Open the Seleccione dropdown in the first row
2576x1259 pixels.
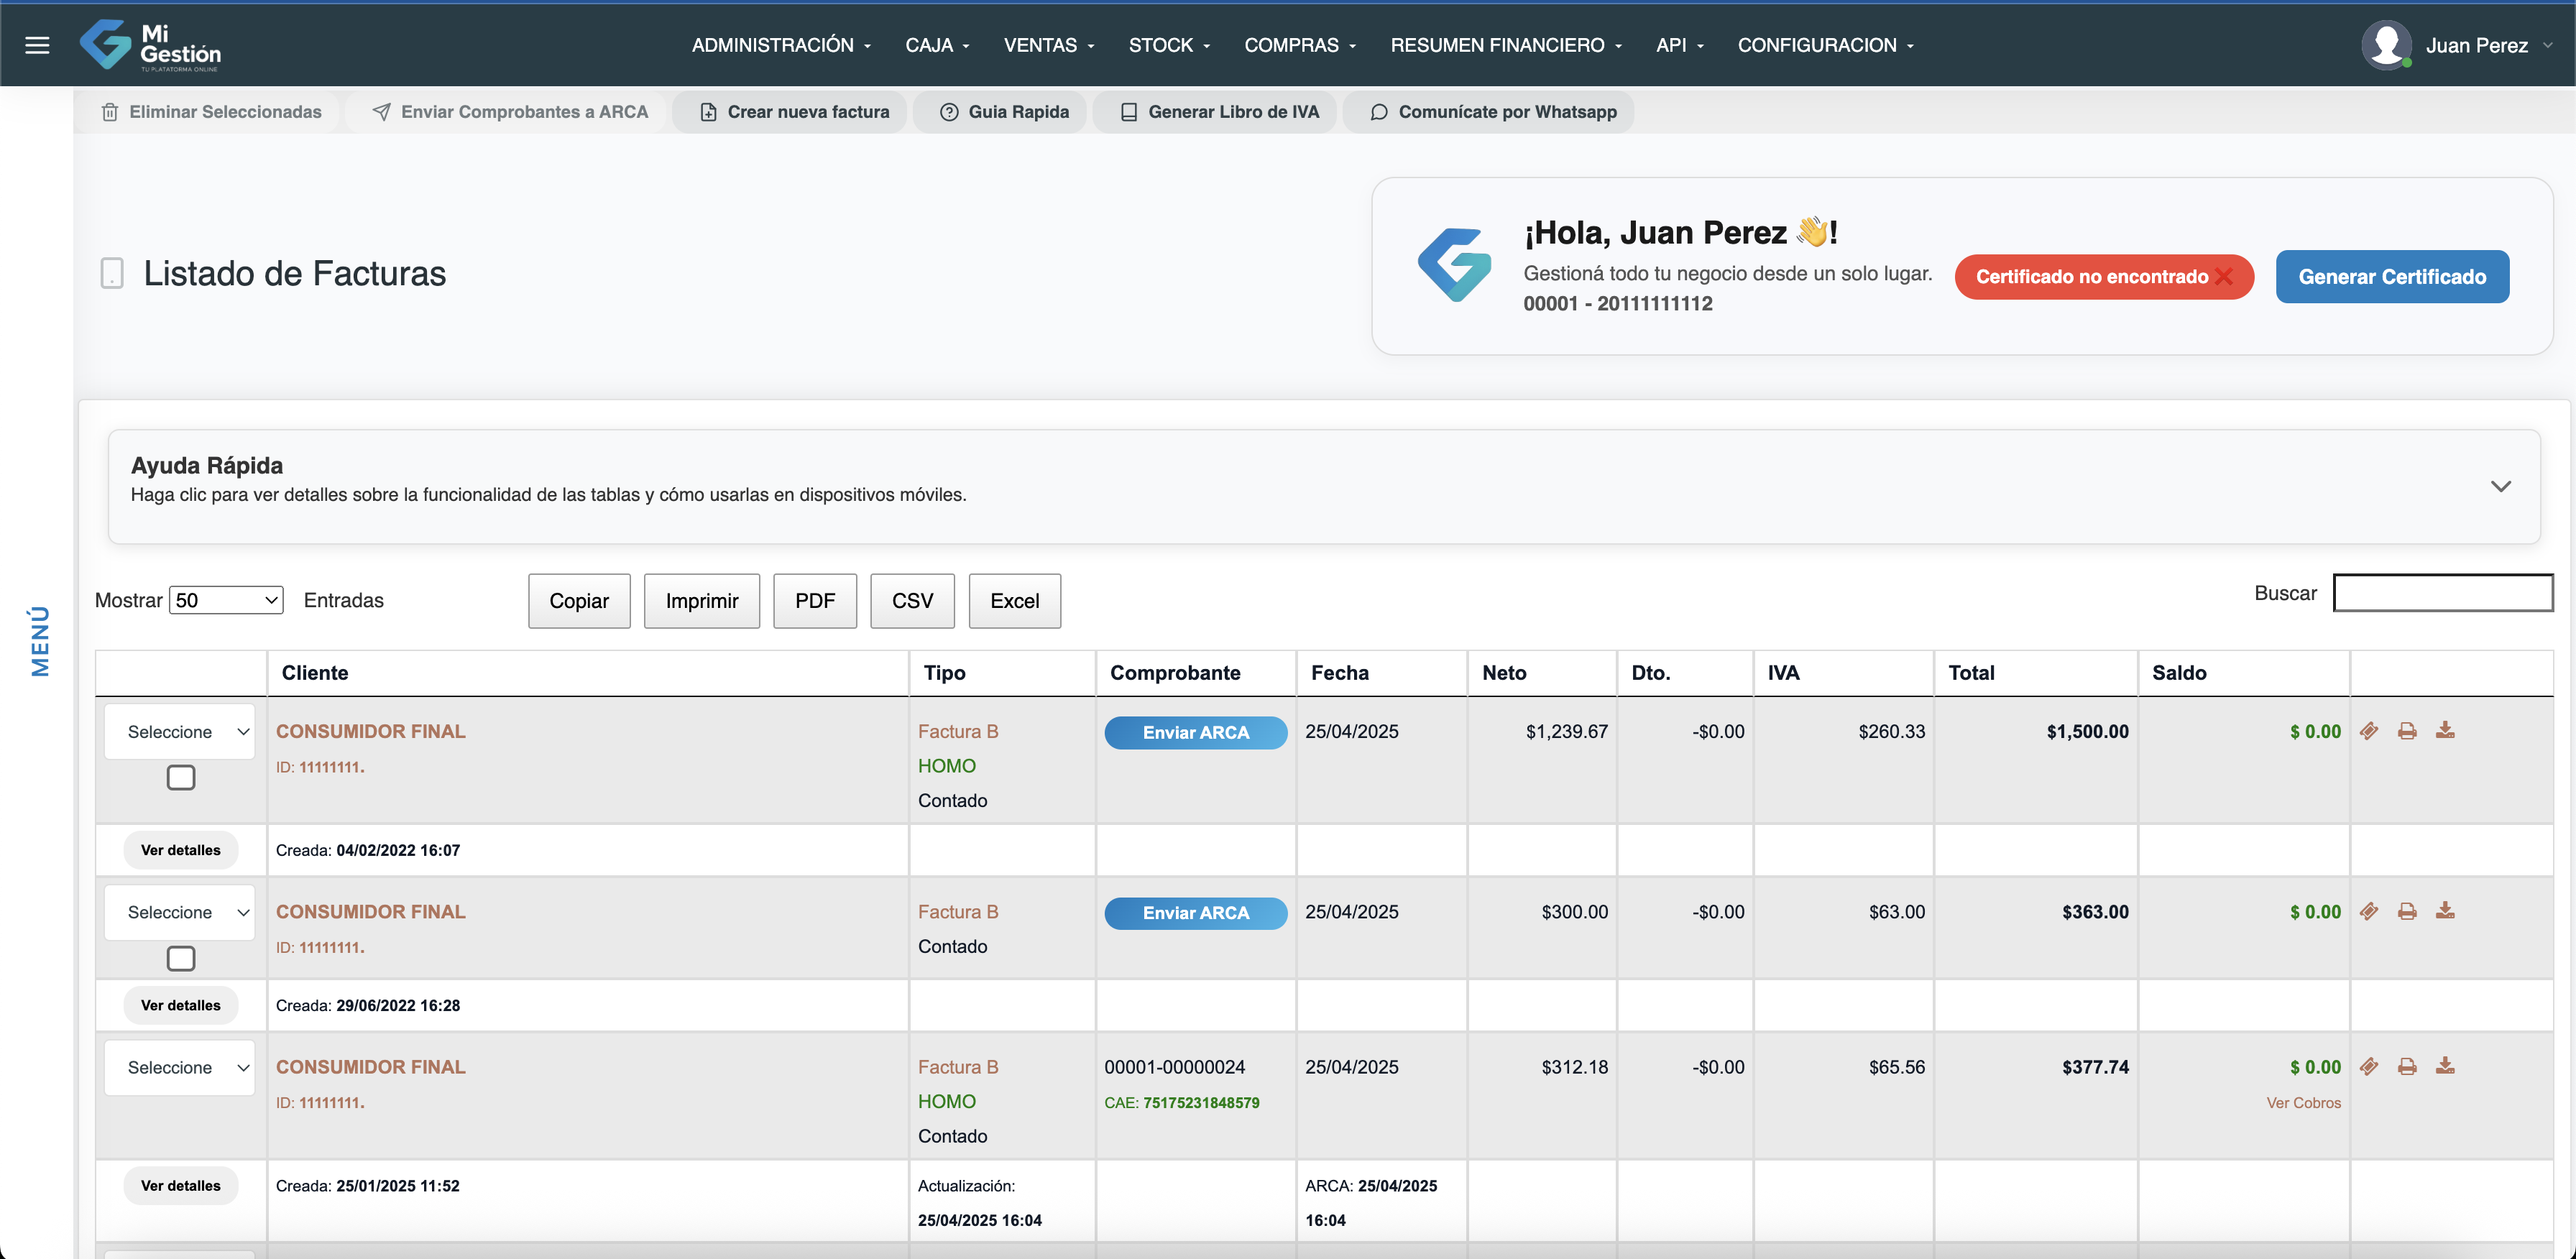pos(181,731)
